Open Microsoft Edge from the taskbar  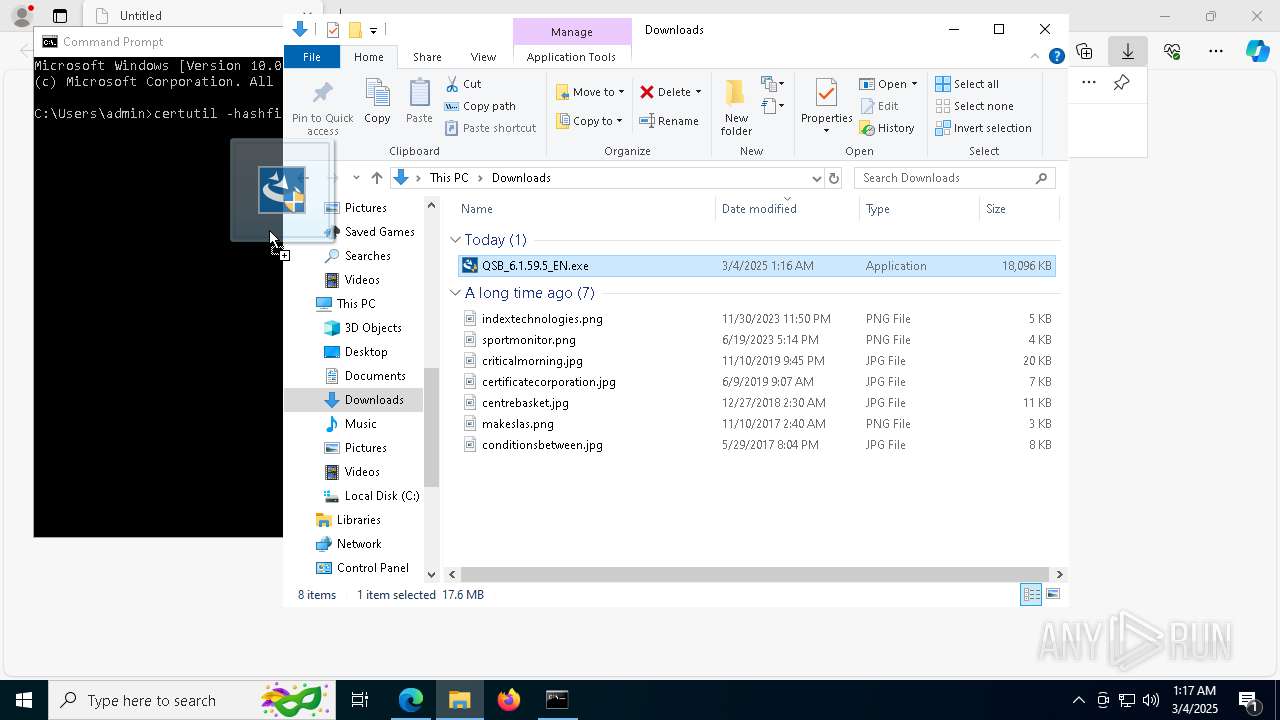tap(411, 700)
